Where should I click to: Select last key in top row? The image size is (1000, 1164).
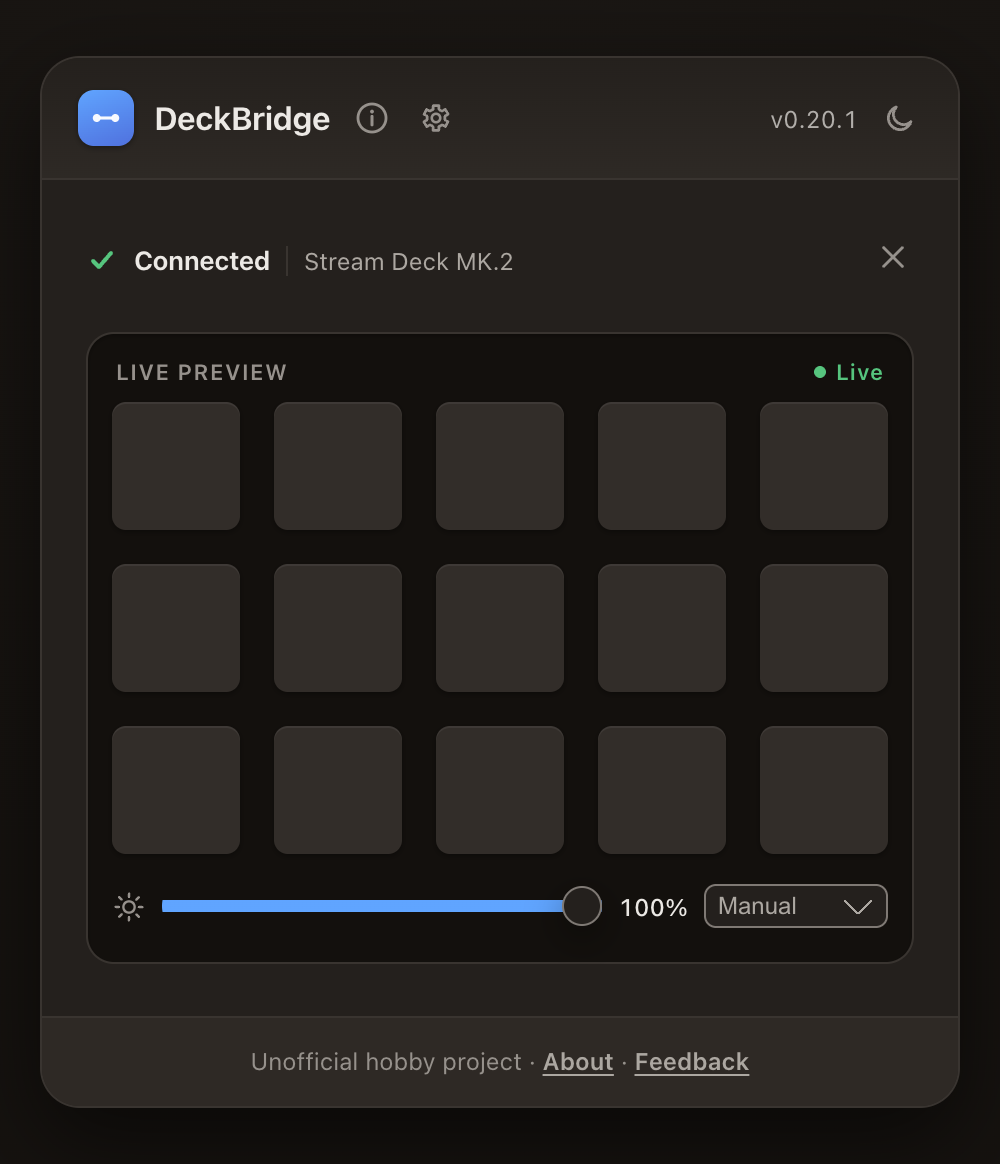[x=823, y=466]
